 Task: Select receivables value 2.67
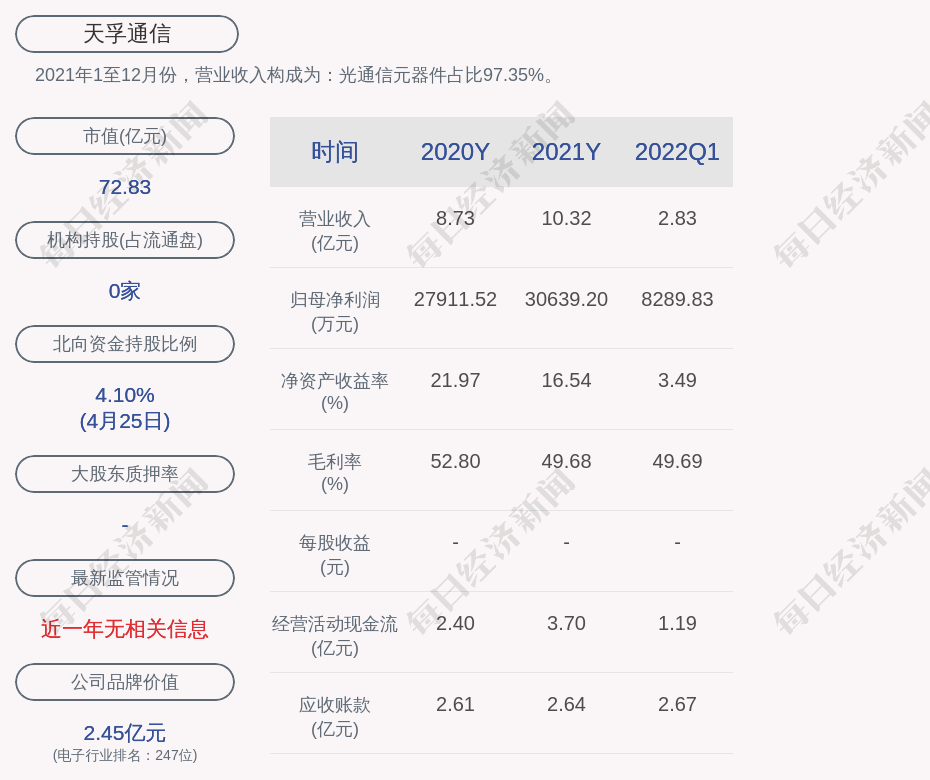click(677, 704)
